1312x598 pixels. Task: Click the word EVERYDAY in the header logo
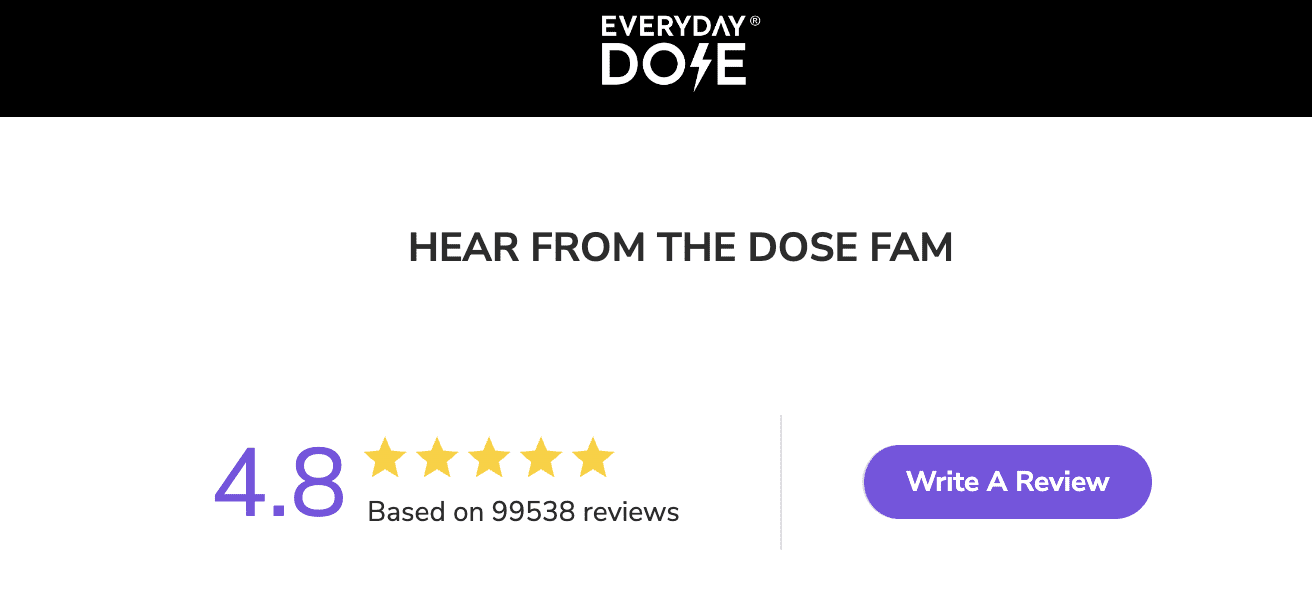672,27
